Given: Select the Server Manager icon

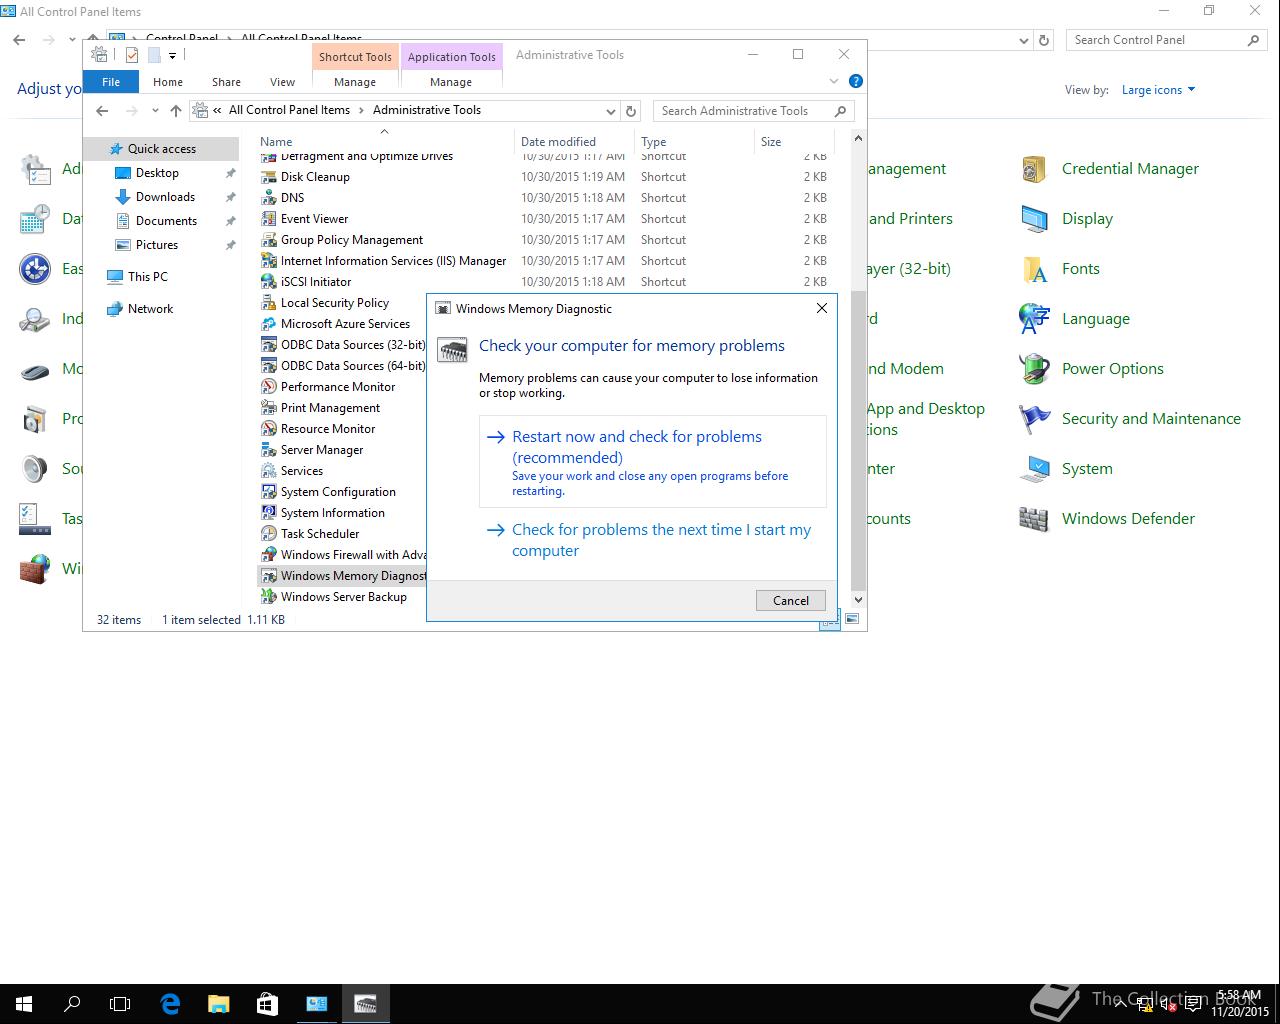Looking at the screenshot, I should [x=268, y=450].
